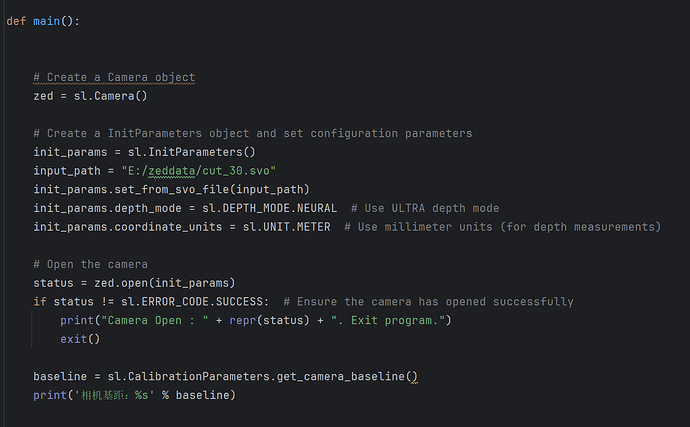Click the 'def' keyword before main

click(x=16, y=21)
